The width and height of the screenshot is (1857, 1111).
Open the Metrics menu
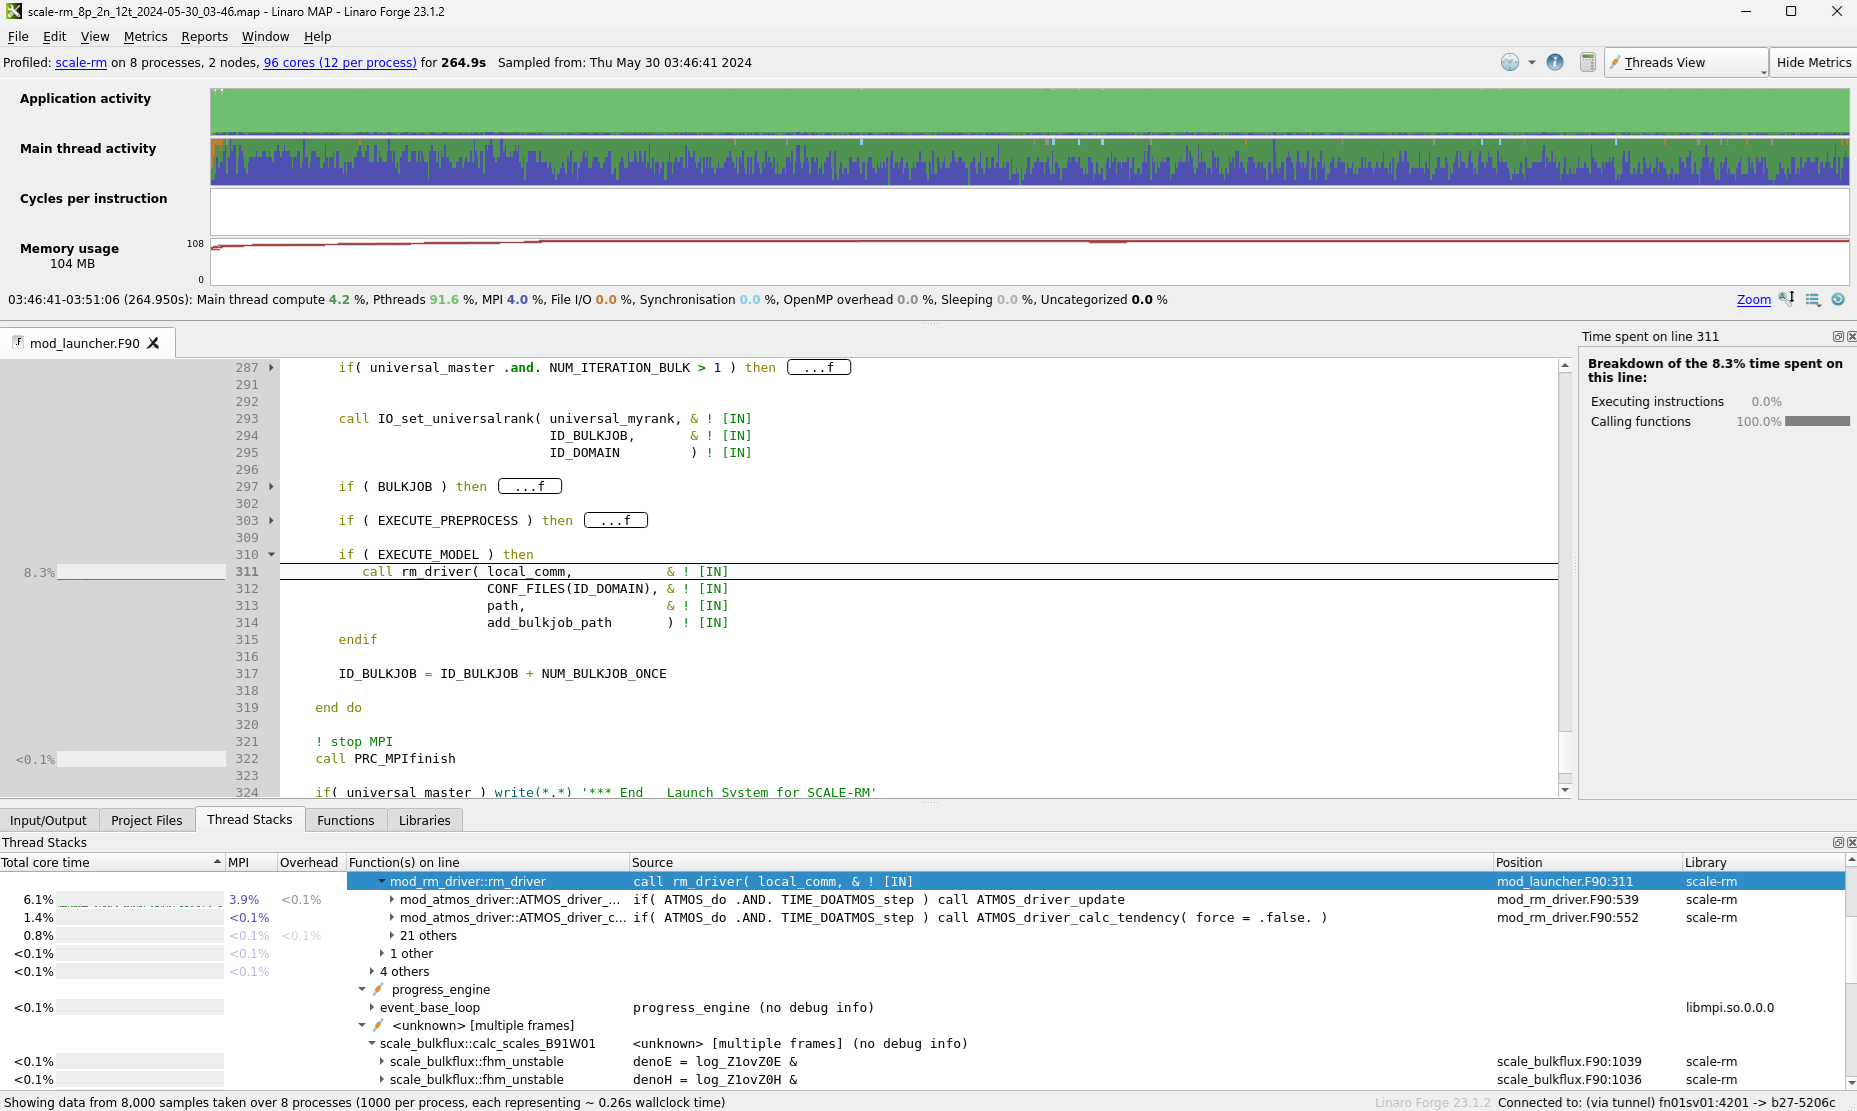pos(145,37)
